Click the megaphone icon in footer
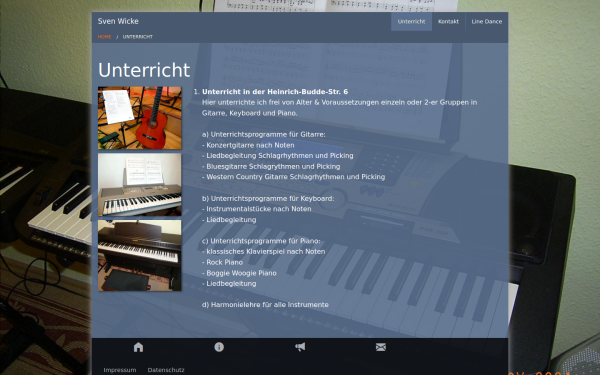Viewport: 600px width, 375px height. click(300, 347)
